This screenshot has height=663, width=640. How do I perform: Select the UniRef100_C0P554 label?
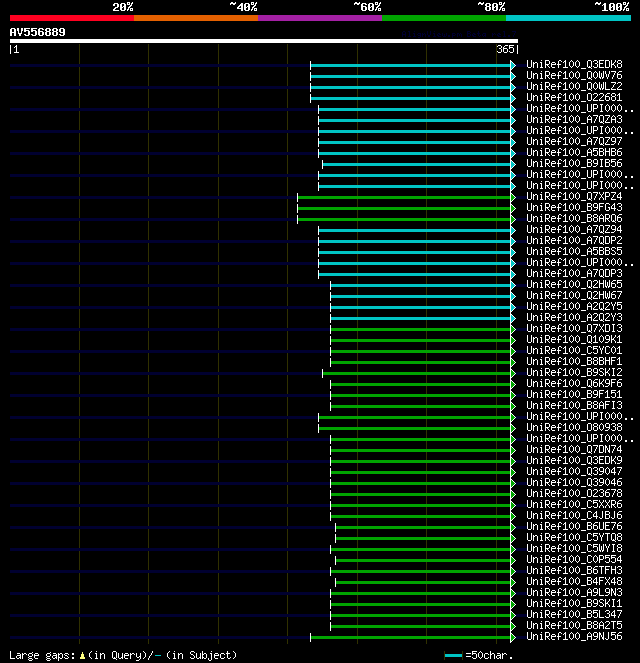click(x=574, y=559)
